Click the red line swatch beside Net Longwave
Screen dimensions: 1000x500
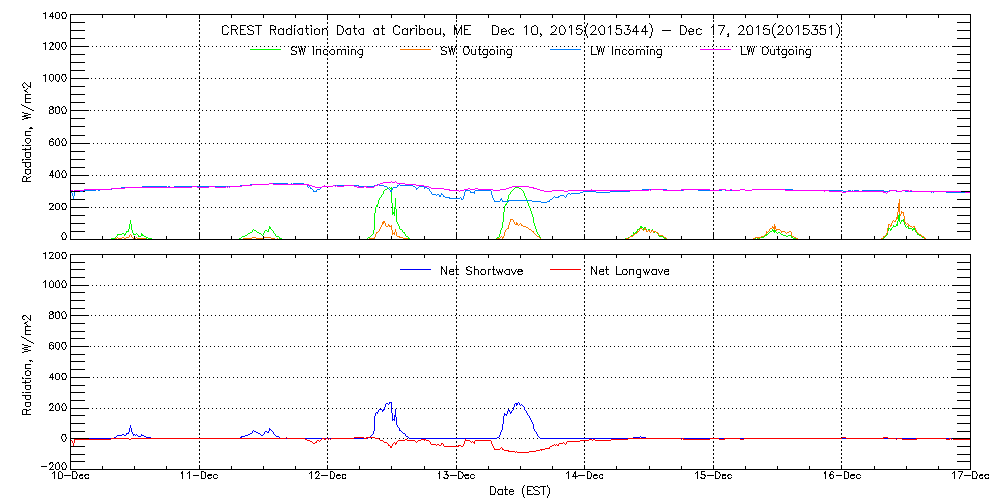tap(565, 270)
